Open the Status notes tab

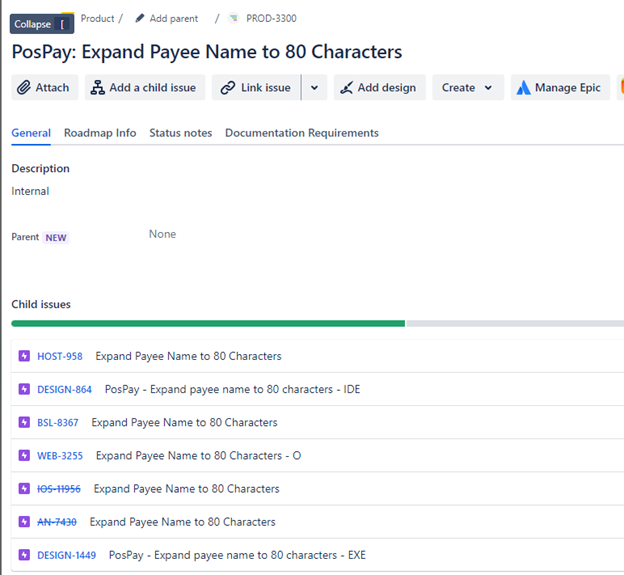[180, 133]
